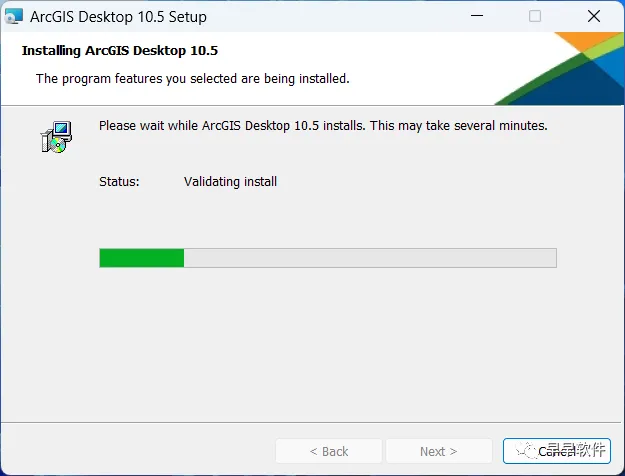Click the Cancel button

point(556,451)
